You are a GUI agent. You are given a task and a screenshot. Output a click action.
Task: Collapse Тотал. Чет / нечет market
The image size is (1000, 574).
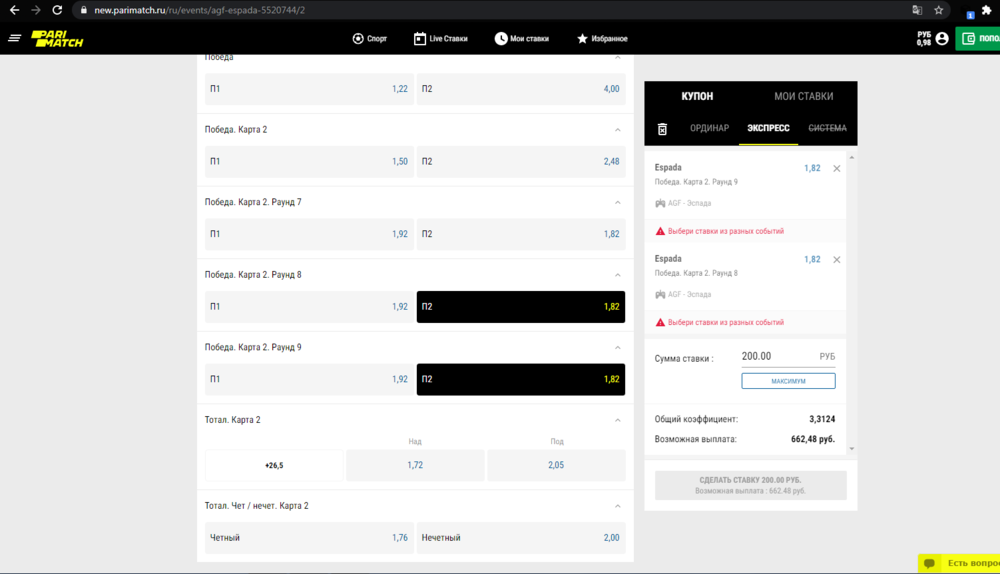coord(617,506)
